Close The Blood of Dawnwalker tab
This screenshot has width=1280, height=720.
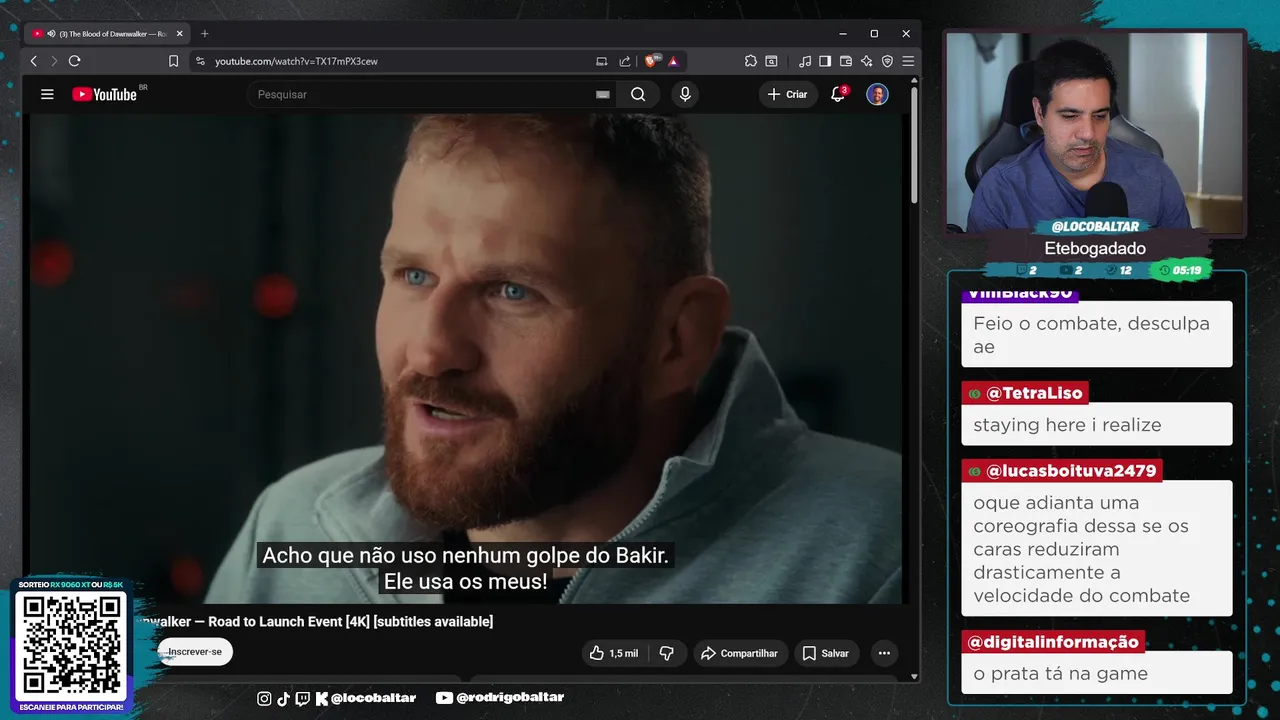180,34
